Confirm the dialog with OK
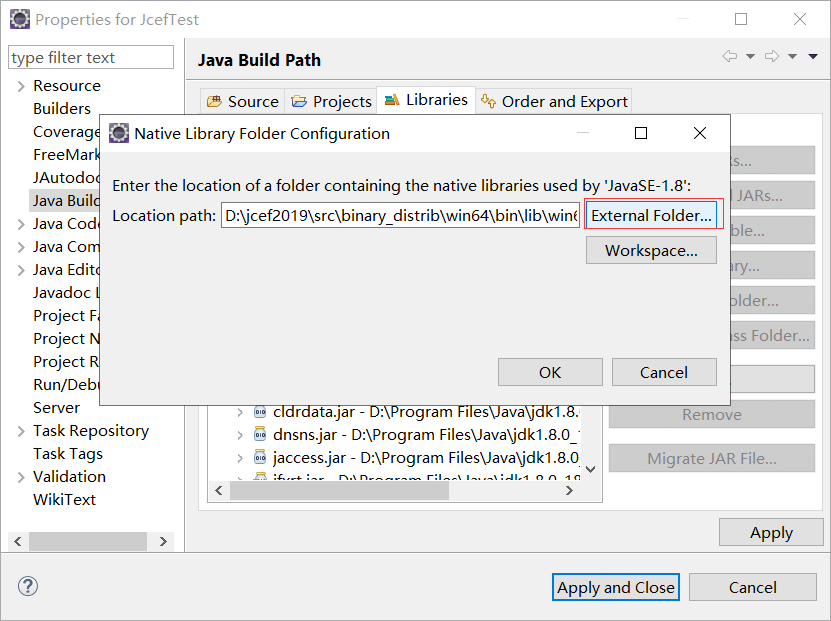 pyautogui.click(x=550, y=372)
